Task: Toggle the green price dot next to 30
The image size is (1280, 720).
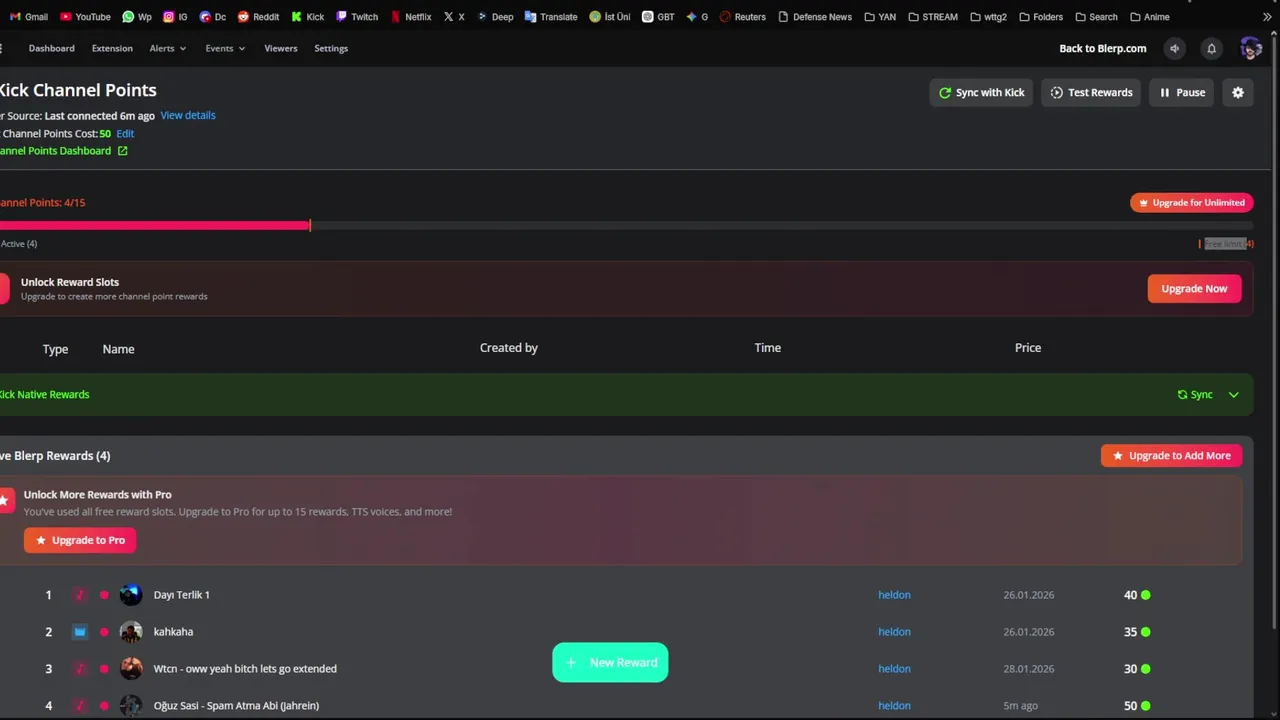Action: (x=1146, y=669)
